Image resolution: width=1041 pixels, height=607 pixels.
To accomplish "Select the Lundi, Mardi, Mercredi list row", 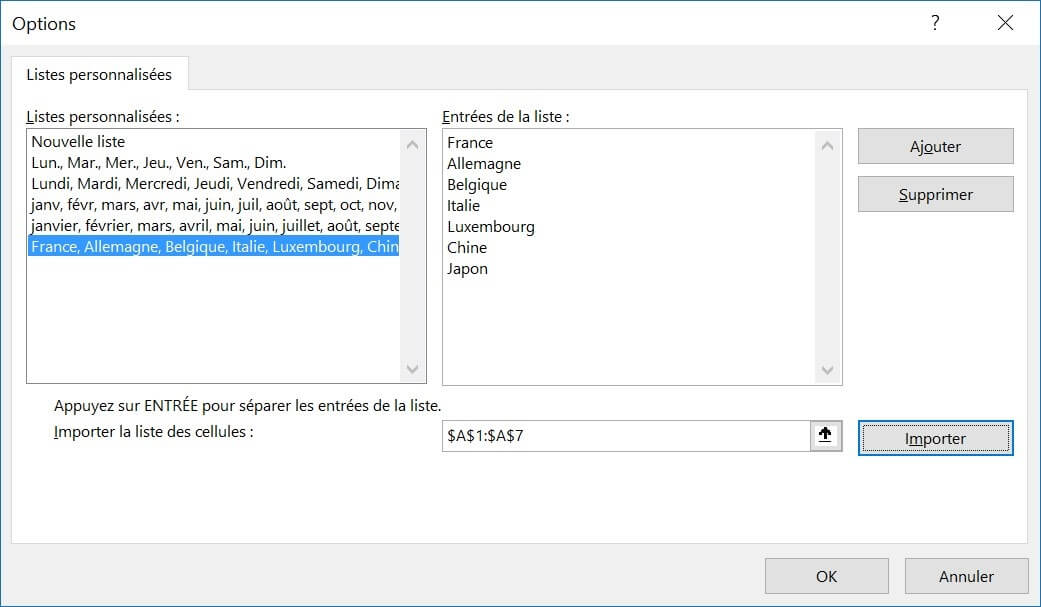I will click(214, 183).
